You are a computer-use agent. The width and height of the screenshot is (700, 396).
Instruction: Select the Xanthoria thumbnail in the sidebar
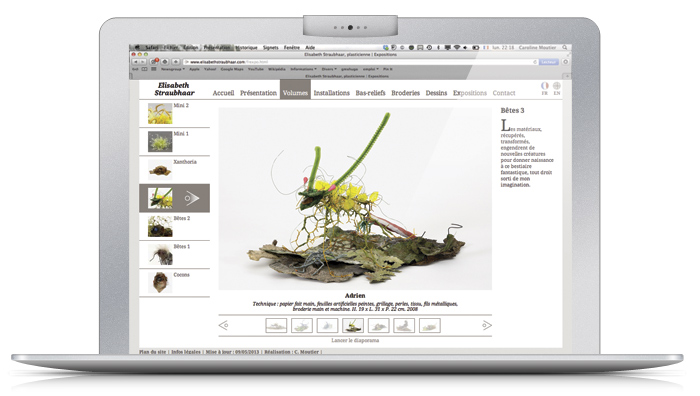pyautogui.click(x=174, y=170)
